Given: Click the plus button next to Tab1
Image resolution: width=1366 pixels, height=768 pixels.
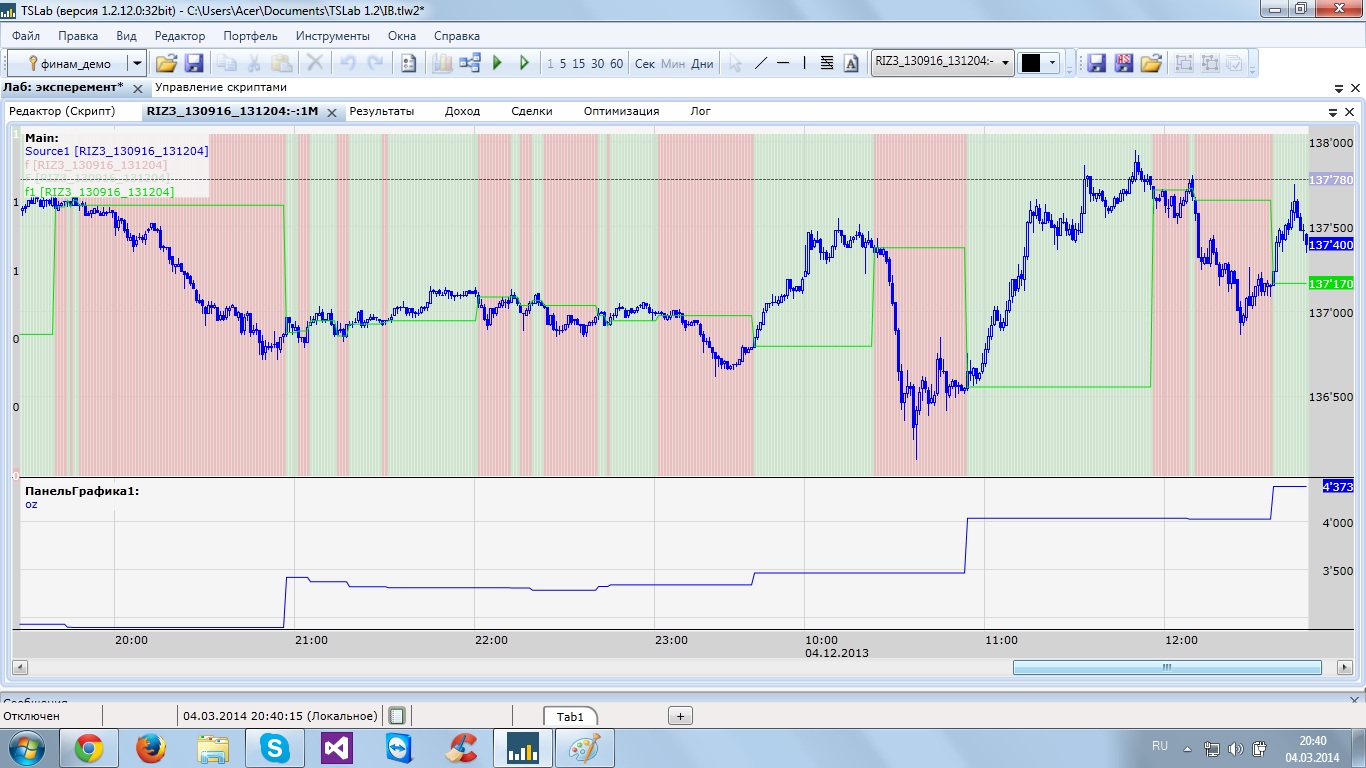Looking at the screenshot, I should tap(680, 716).
